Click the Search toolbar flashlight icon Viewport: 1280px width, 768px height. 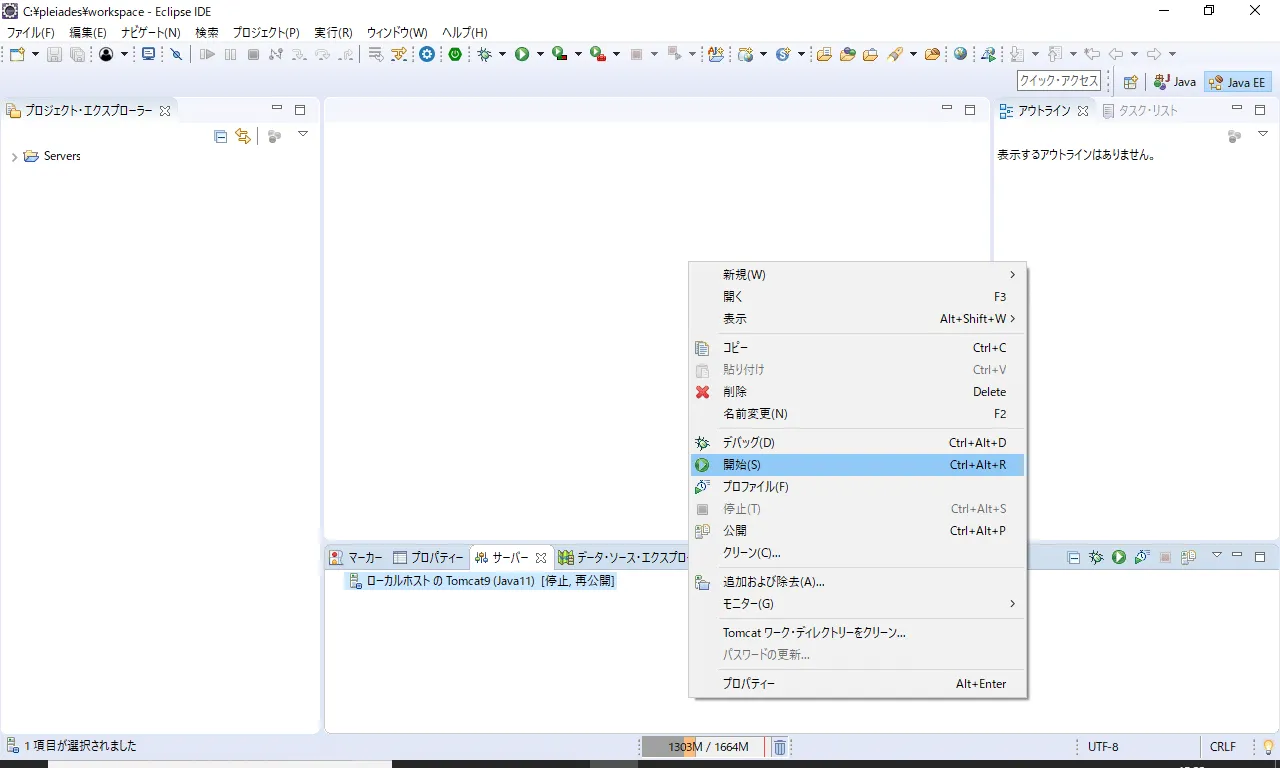[x=896, y=54]
